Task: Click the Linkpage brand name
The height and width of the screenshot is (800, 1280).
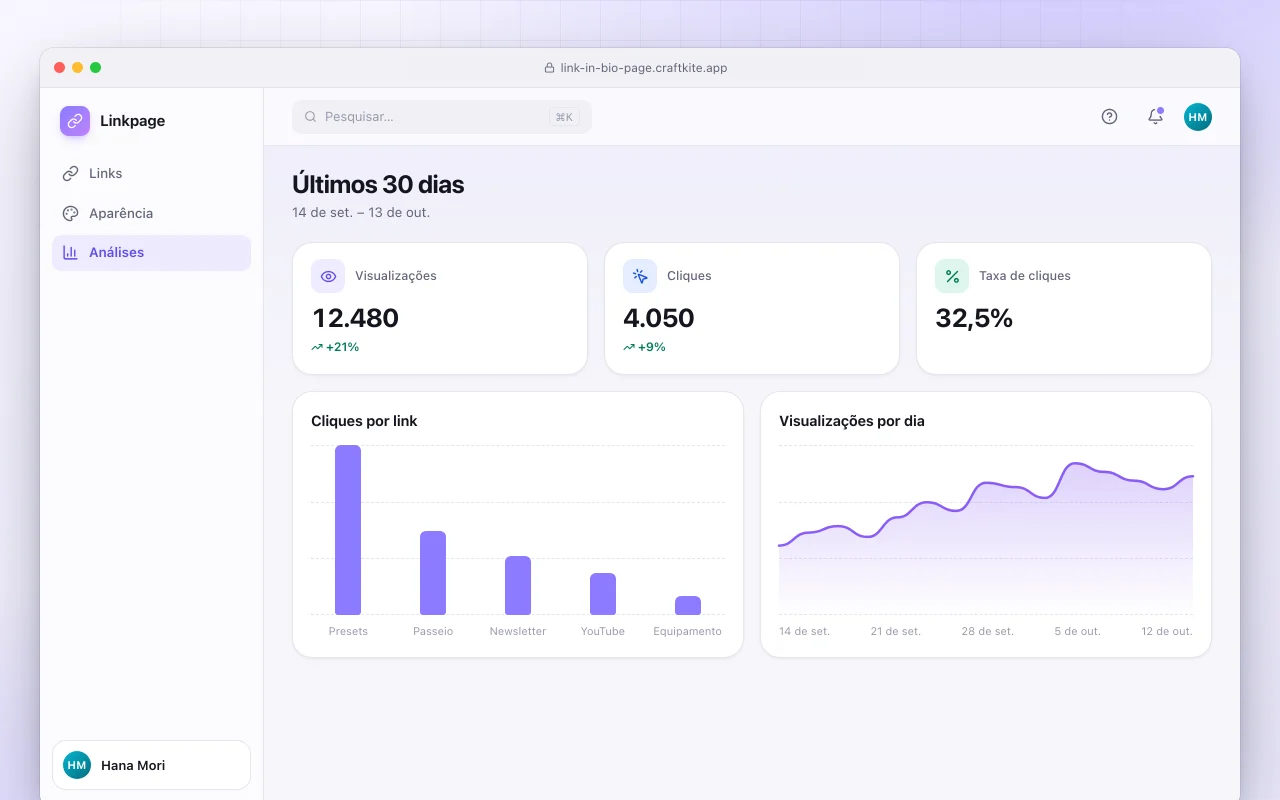Action: click(x=133, y=121)
